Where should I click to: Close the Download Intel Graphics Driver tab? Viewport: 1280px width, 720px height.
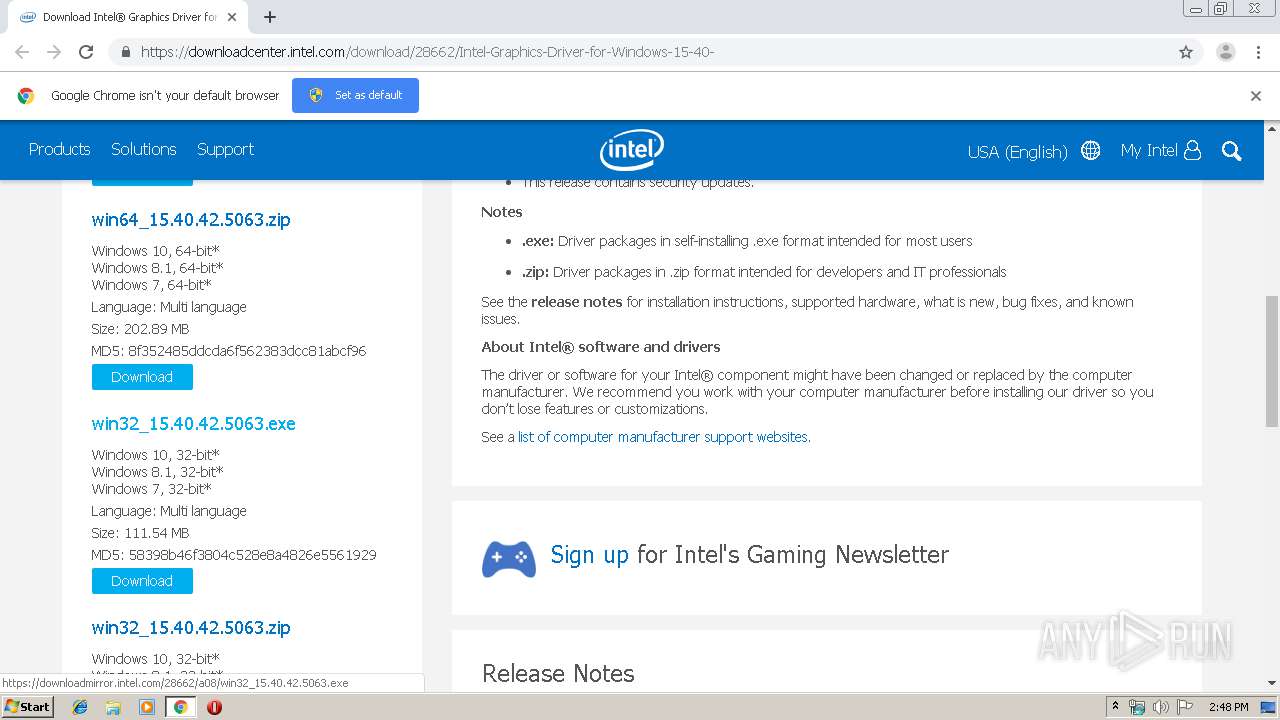tap(232, 17)
